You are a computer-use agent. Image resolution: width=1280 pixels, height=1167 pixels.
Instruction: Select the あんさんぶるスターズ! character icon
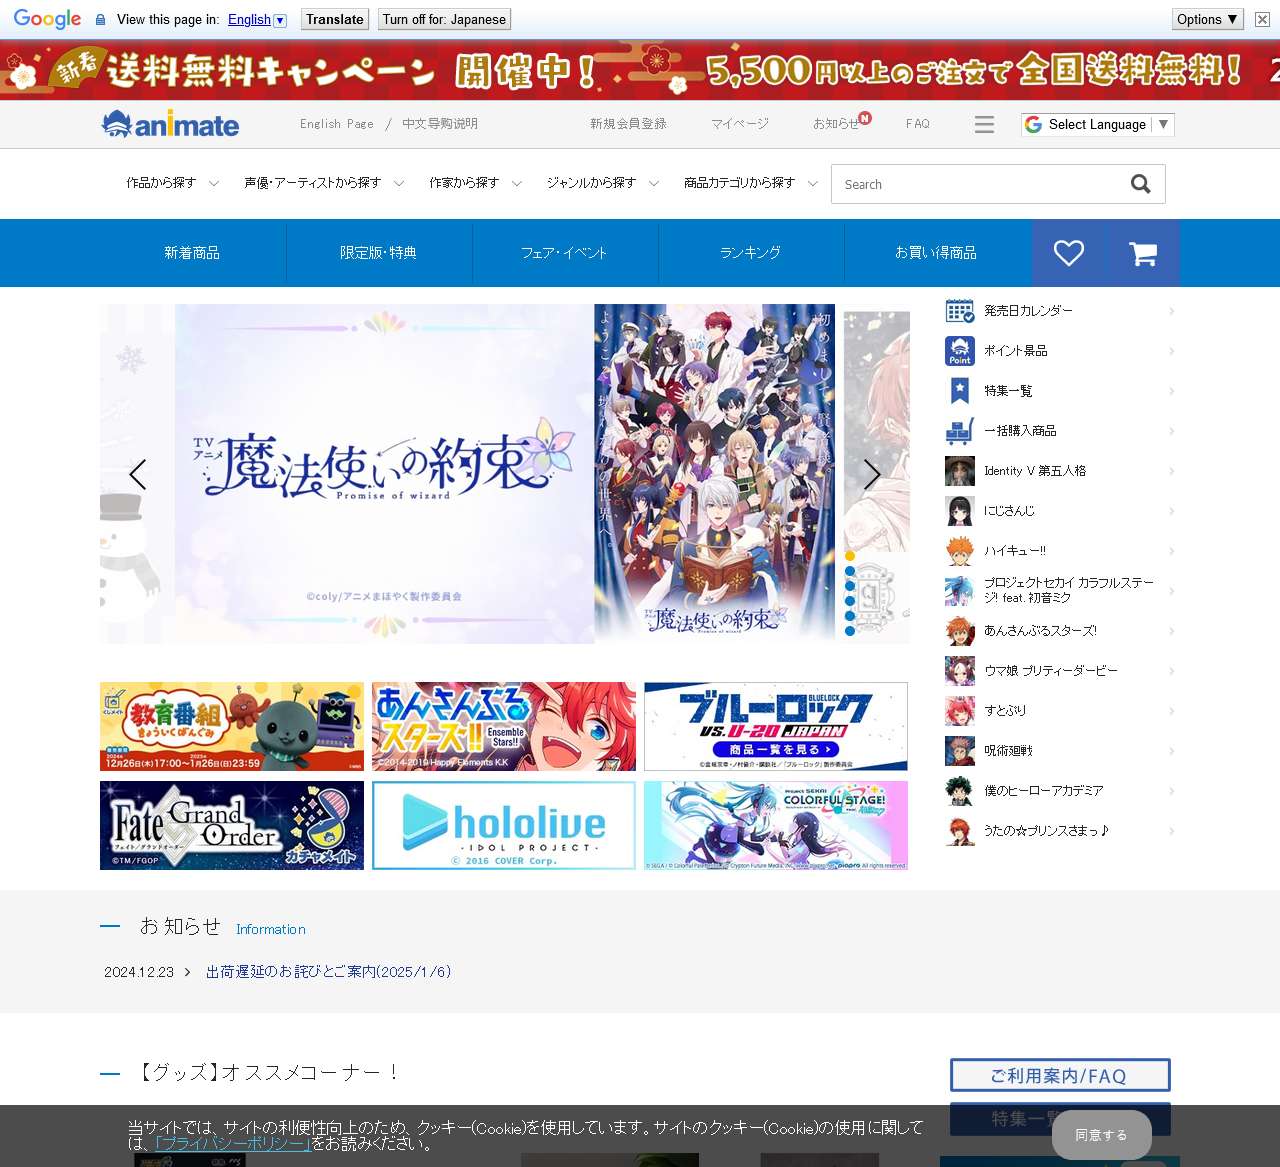[x=960, y=631]
